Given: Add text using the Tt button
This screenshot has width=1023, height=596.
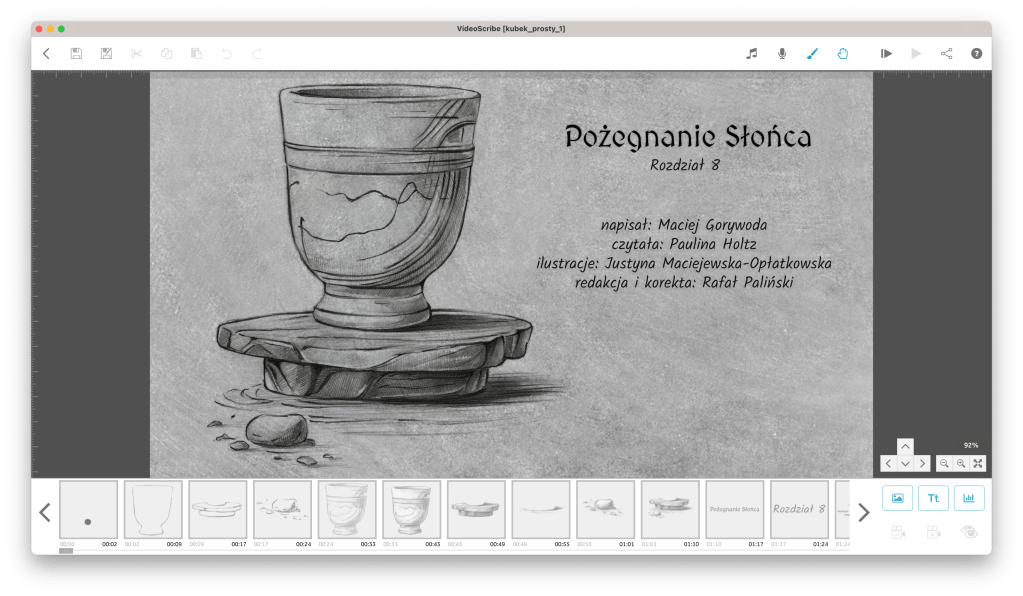Looking at the screenshot, I should pyautogui.click(x=933, y=497).
